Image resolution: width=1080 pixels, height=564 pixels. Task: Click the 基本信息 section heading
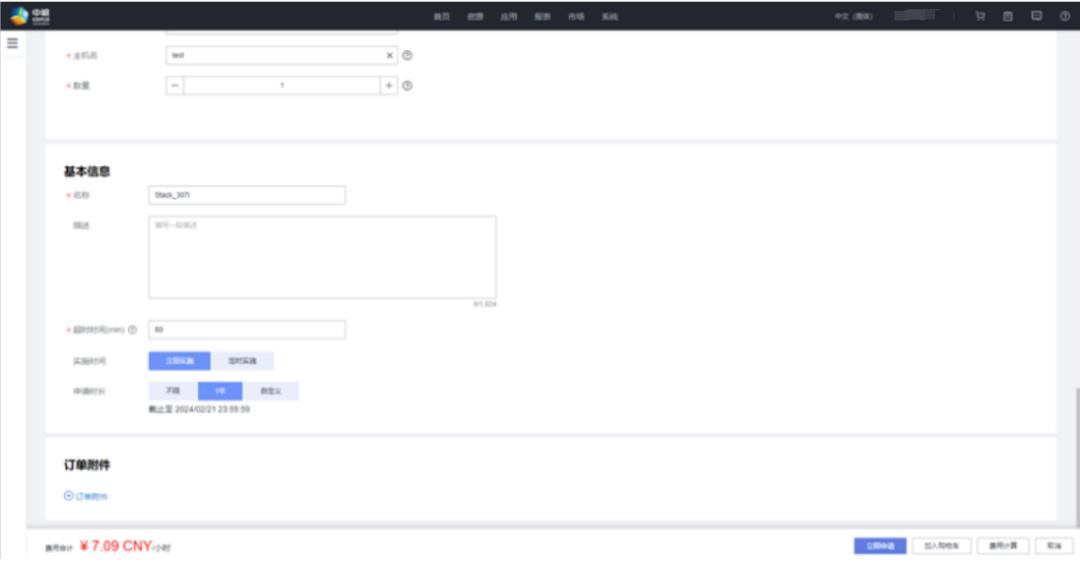pyautogui.click(x=87, y=171)
